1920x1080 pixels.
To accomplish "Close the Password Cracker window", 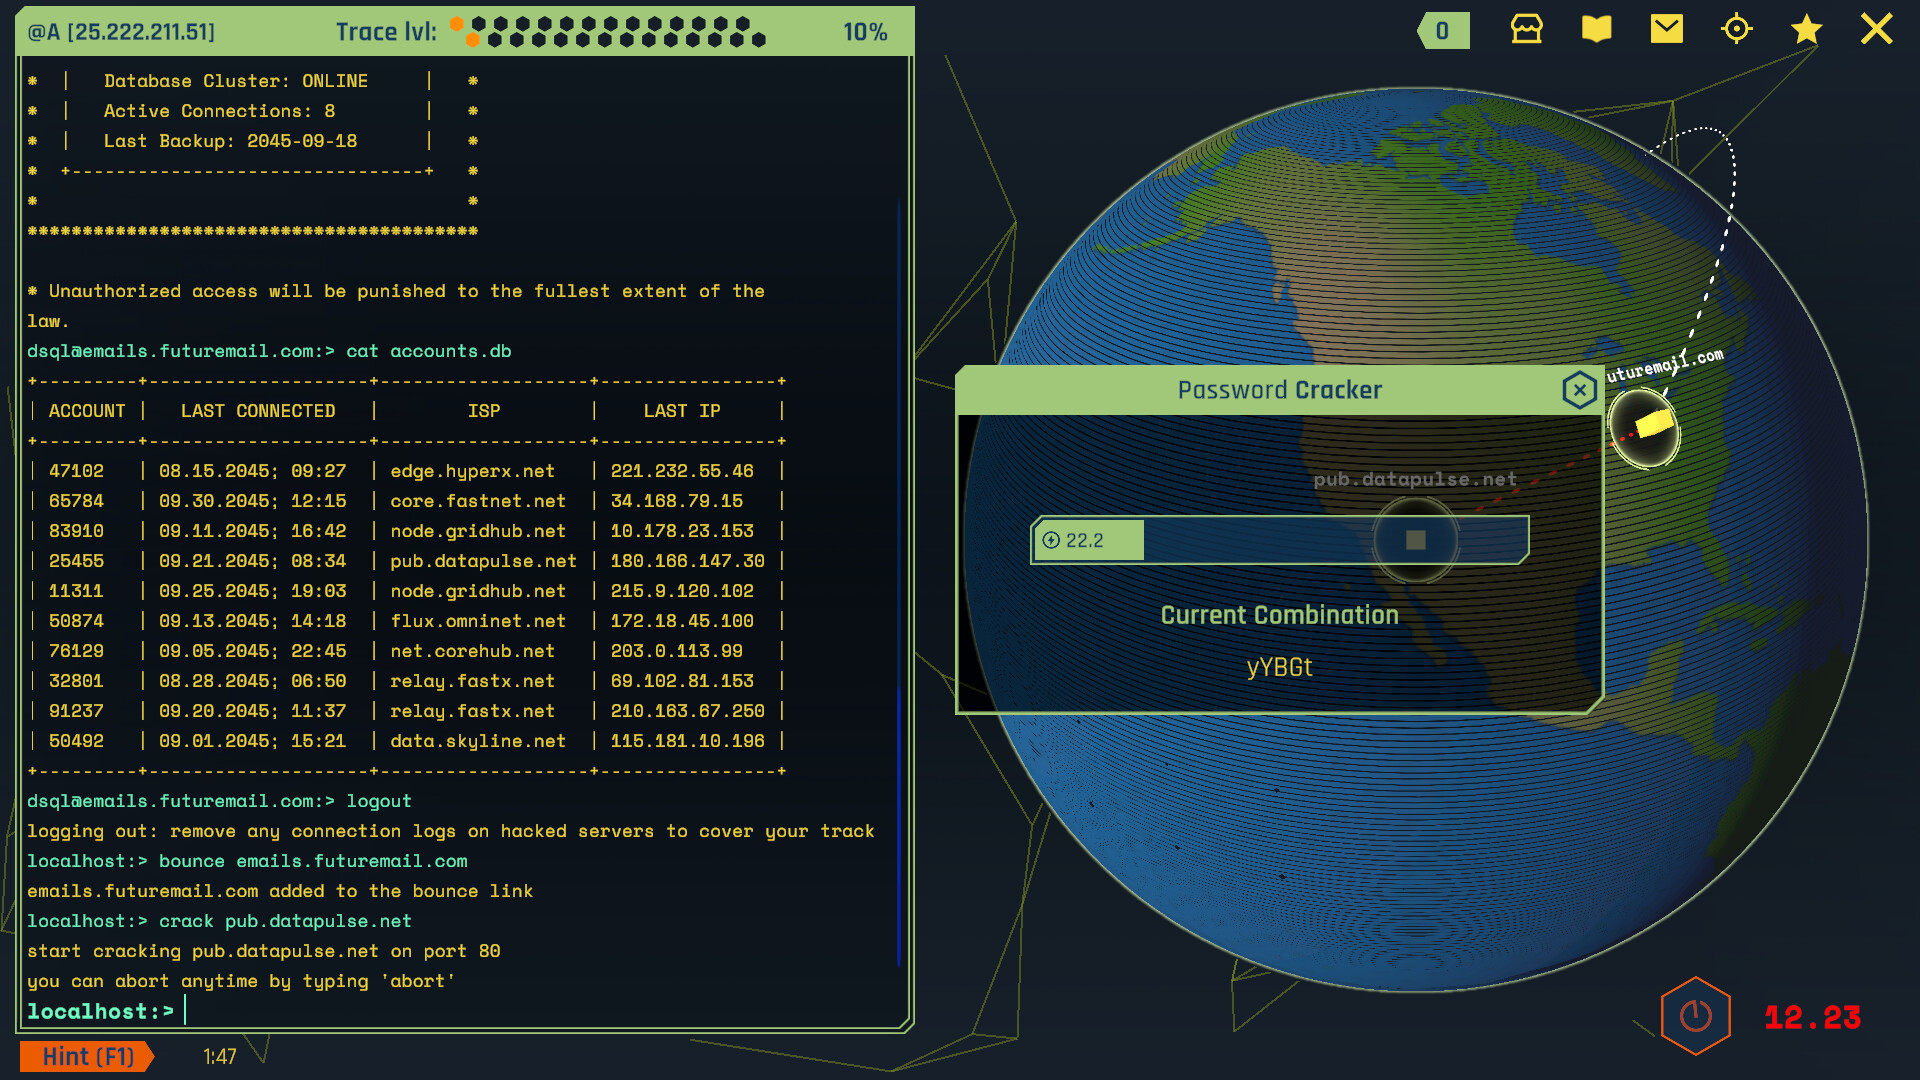I will tap(1579, 390).
